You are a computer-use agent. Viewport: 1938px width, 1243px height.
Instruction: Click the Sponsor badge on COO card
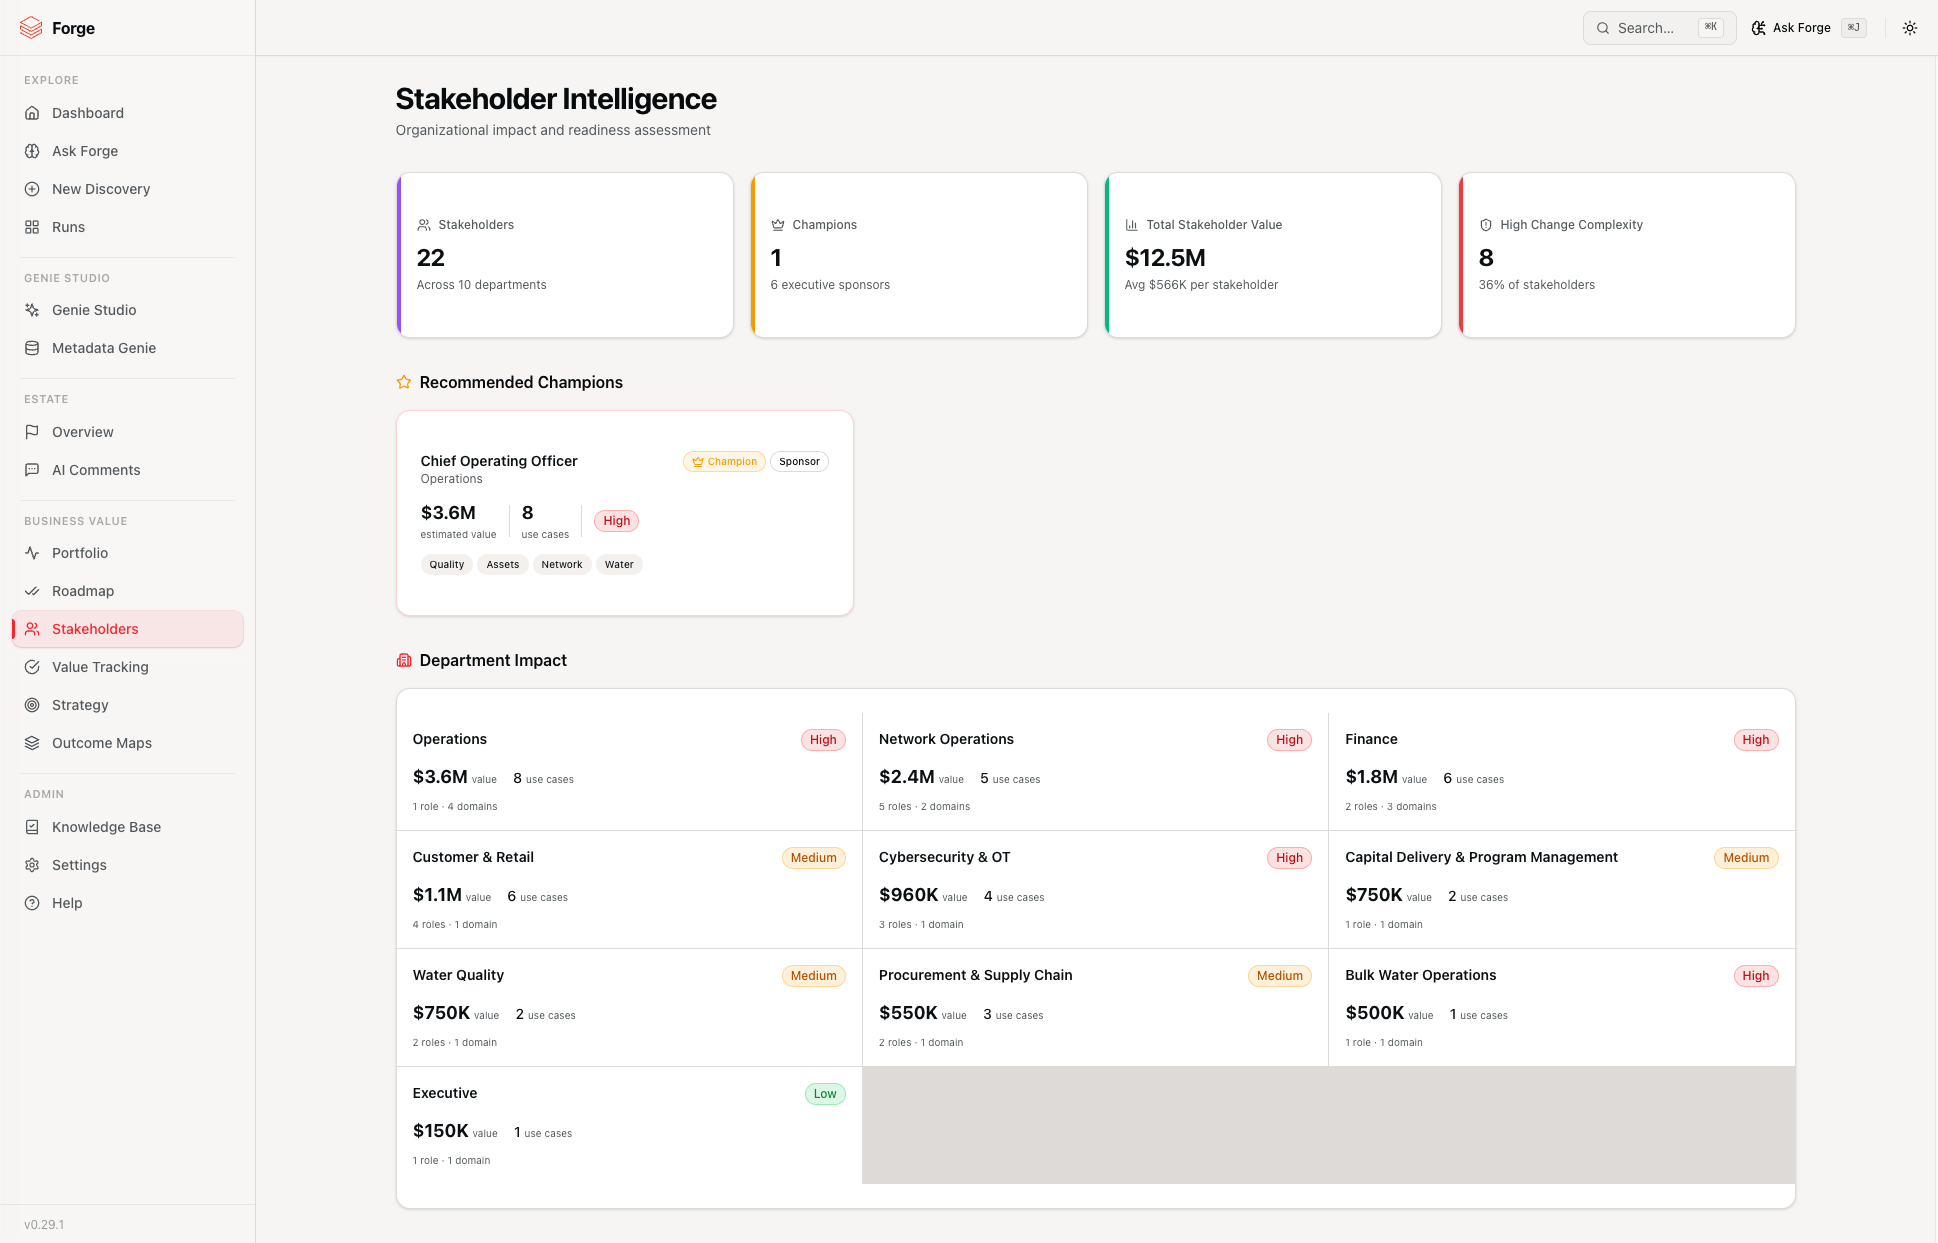(799, 462)
